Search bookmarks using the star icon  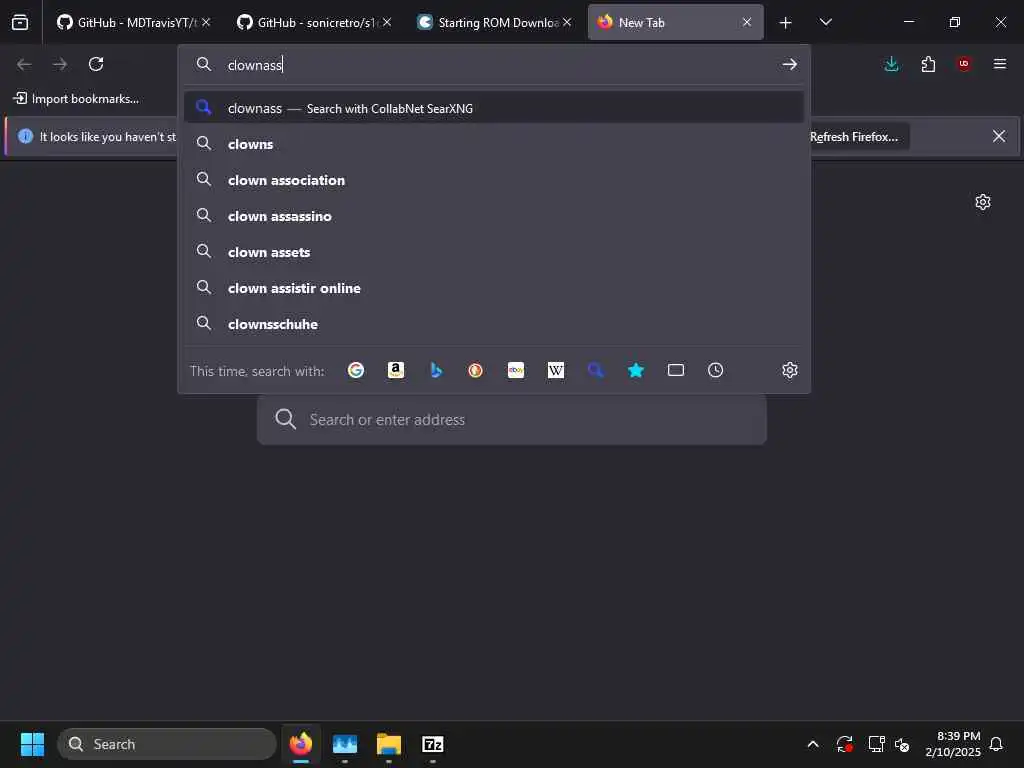pos(635,370)
